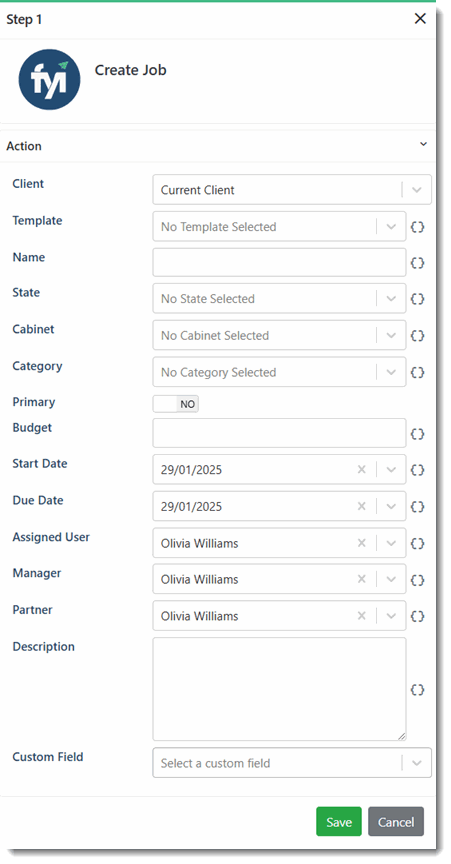Click the Cancel button

click(396, 822)
